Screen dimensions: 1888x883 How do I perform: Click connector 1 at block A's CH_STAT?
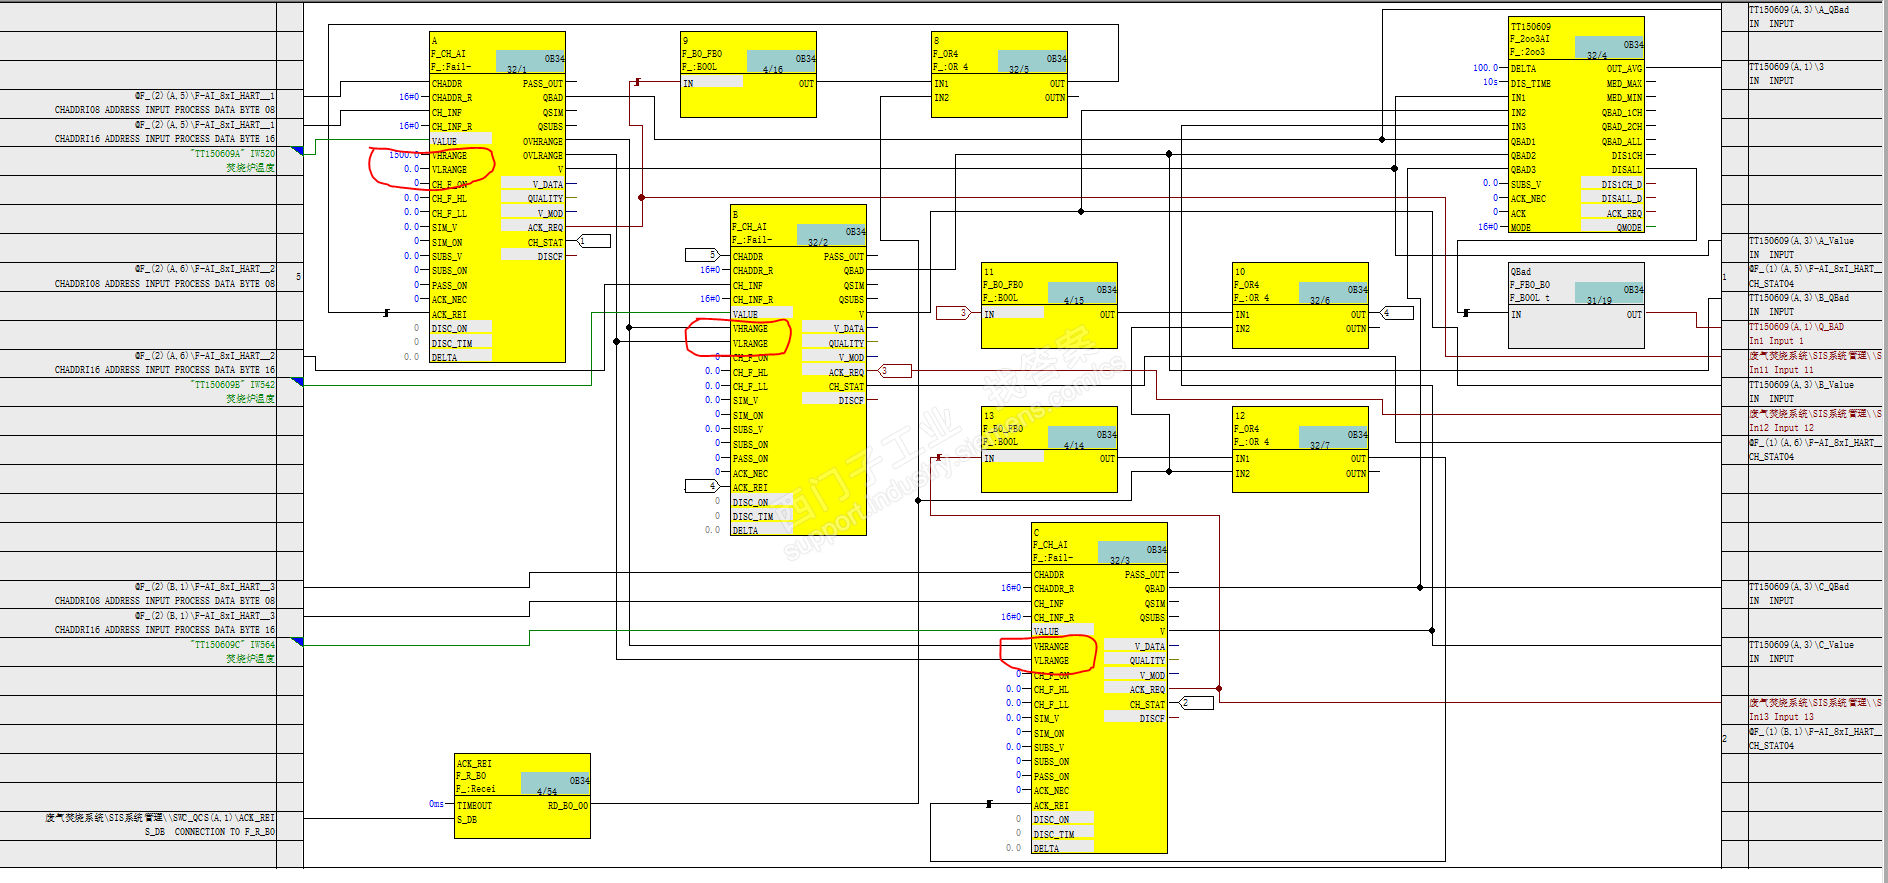(595, 241)
